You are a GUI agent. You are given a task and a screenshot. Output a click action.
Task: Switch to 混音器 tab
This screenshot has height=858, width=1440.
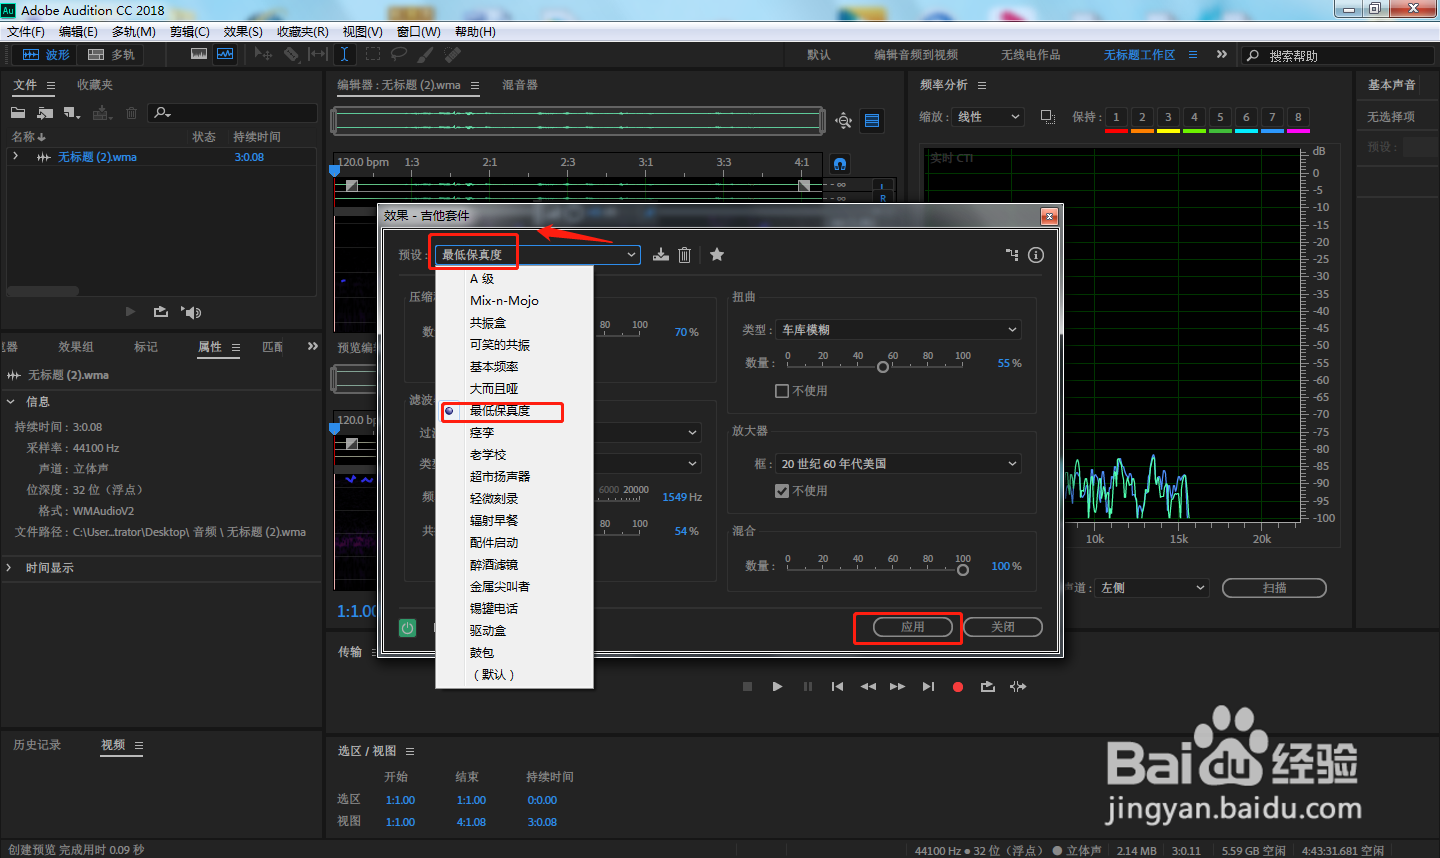click(520, 85)
